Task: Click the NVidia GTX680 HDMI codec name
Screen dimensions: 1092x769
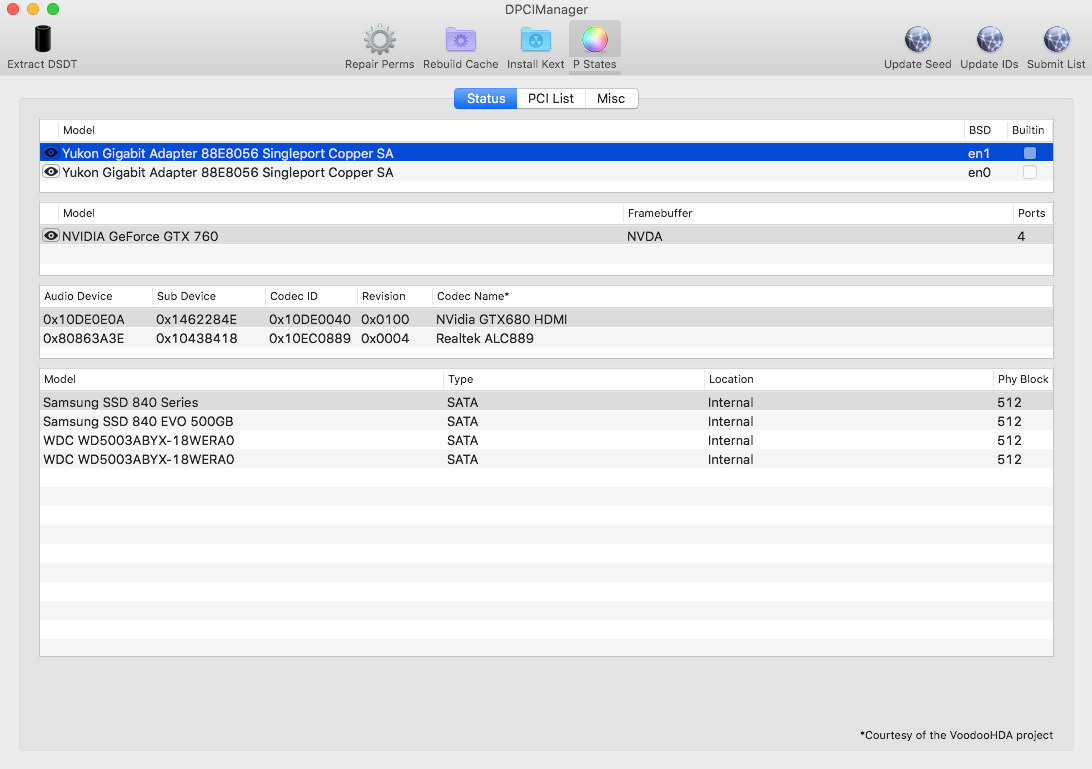Action: pyautogui.click(x=501, y=319)
